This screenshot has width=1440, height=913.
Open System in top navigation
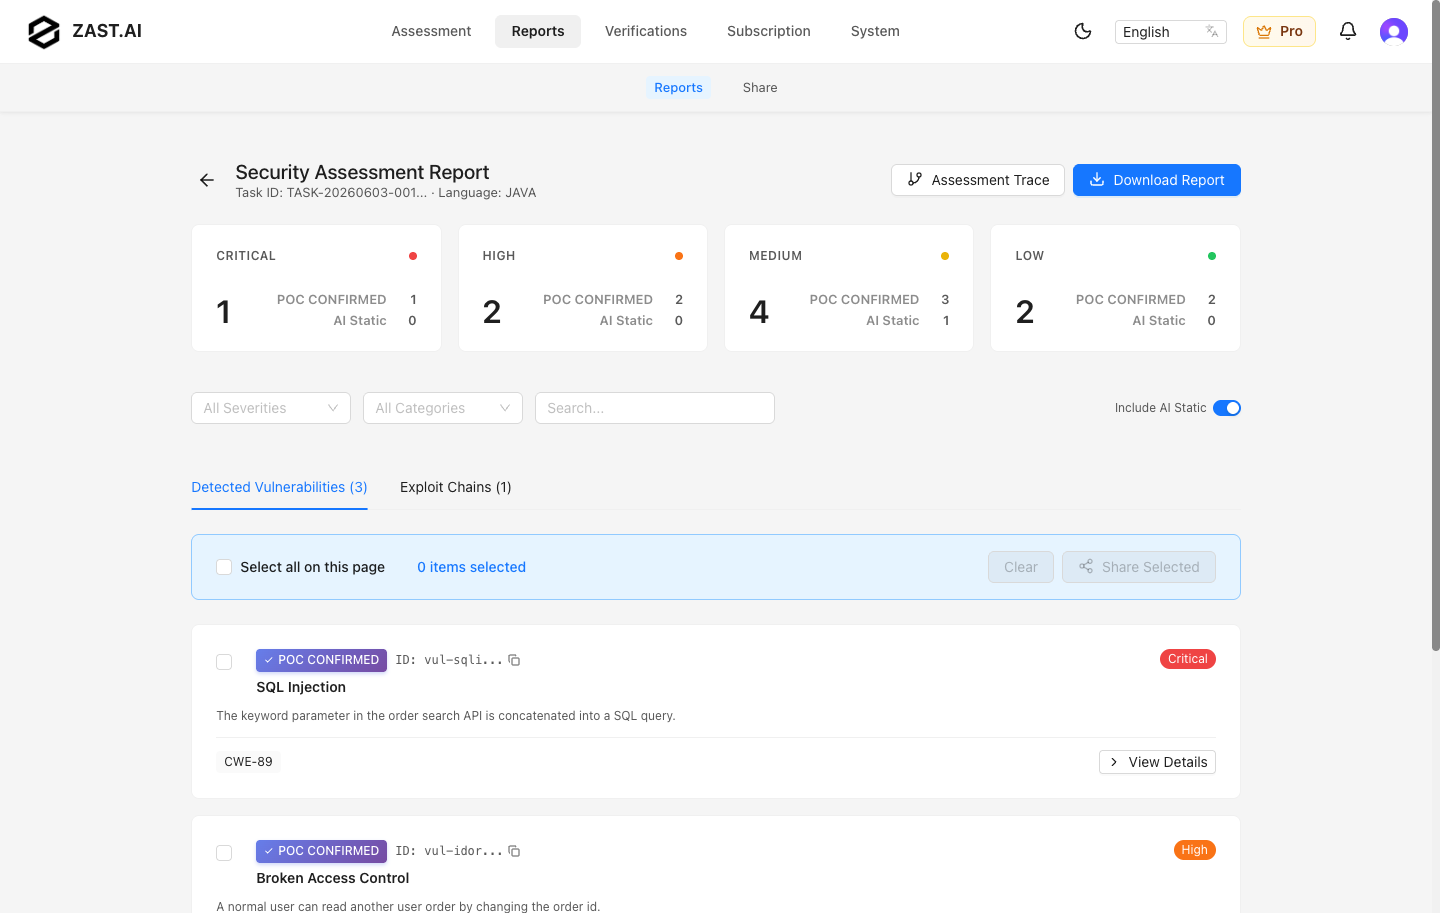point(875,31)
